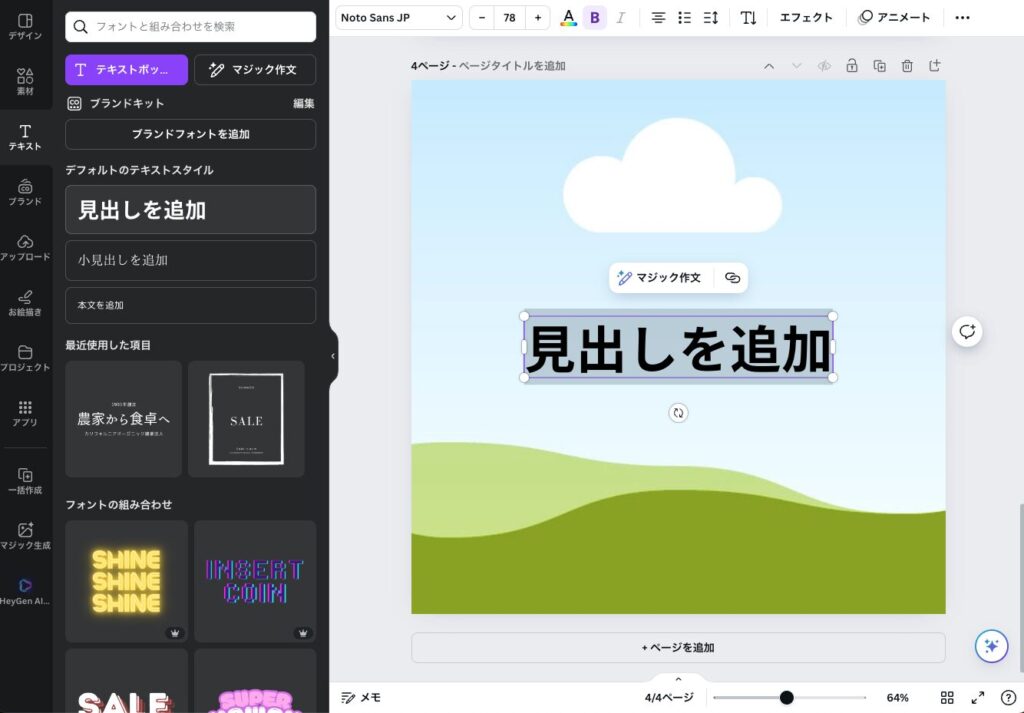Toggle italic formatting in the toolbar
This screenshot has width=1024, height=713.
[621, 18]
